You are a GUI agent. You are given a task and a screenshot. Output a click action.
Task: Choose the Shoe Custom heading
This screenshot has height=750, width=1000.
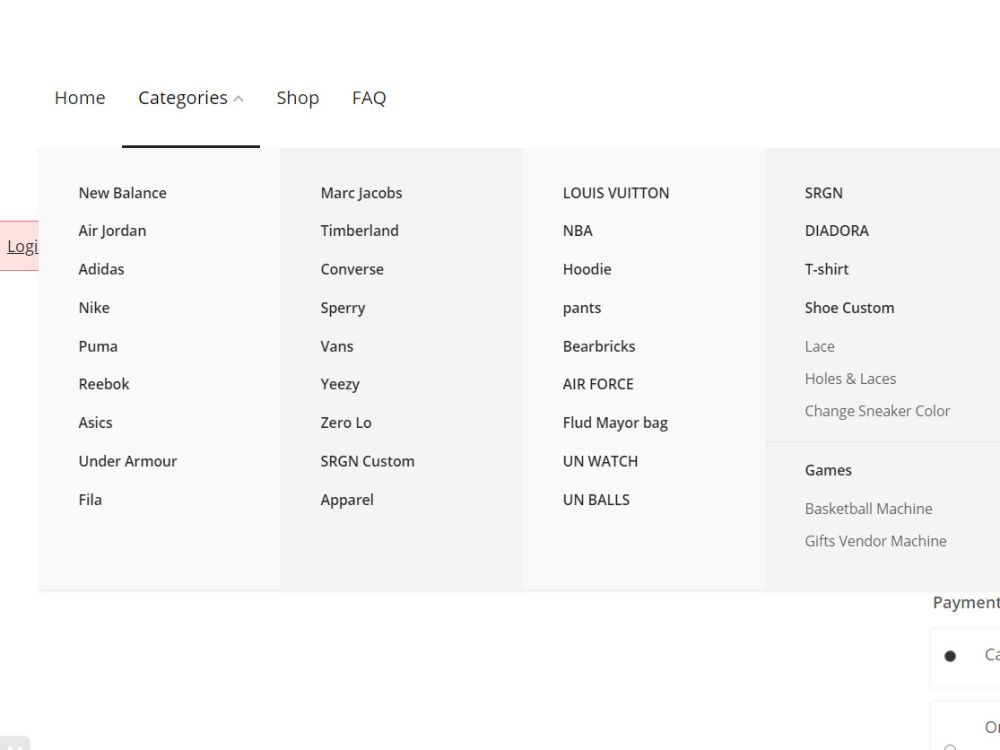click(x=849, y=307)
